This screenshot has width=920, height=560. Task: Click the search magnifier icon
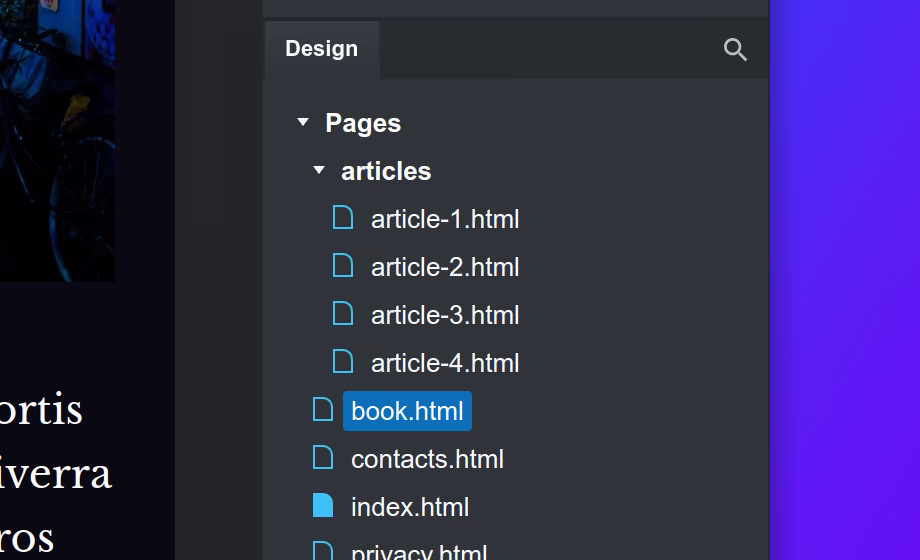(x=735, y=50)
